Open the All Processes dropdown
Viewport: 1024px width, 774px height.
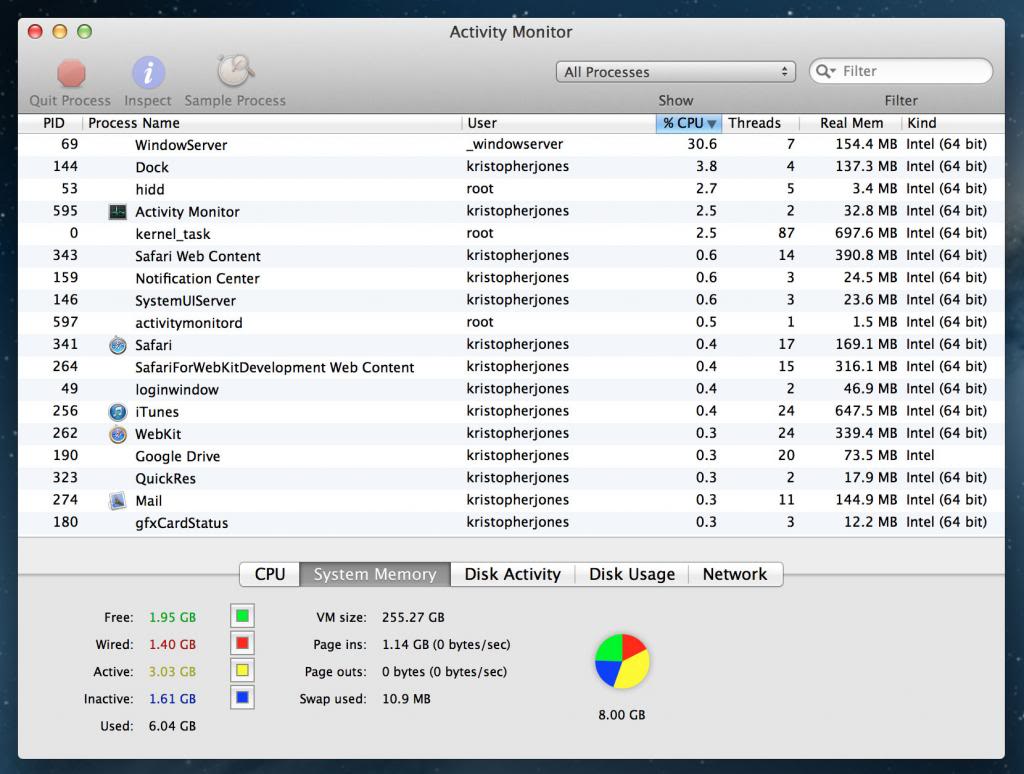point(675,72)
